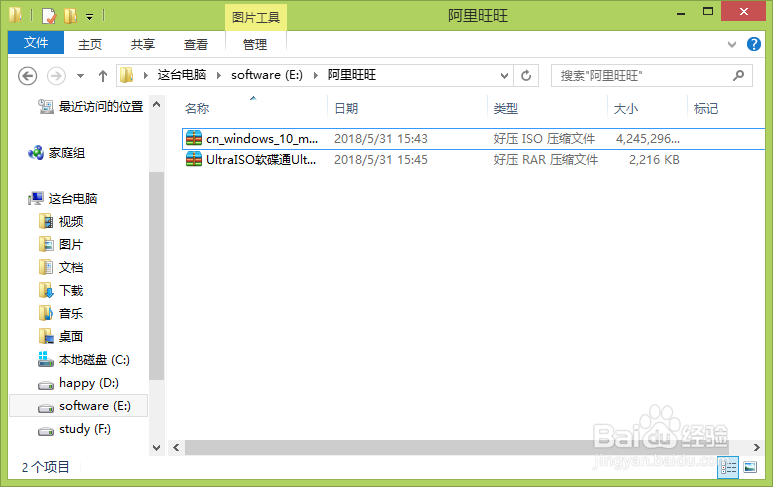Screen dimensions: 773x487
Task: Click the 2018/5/31 15:45 date cell
Action: [381, 160]
